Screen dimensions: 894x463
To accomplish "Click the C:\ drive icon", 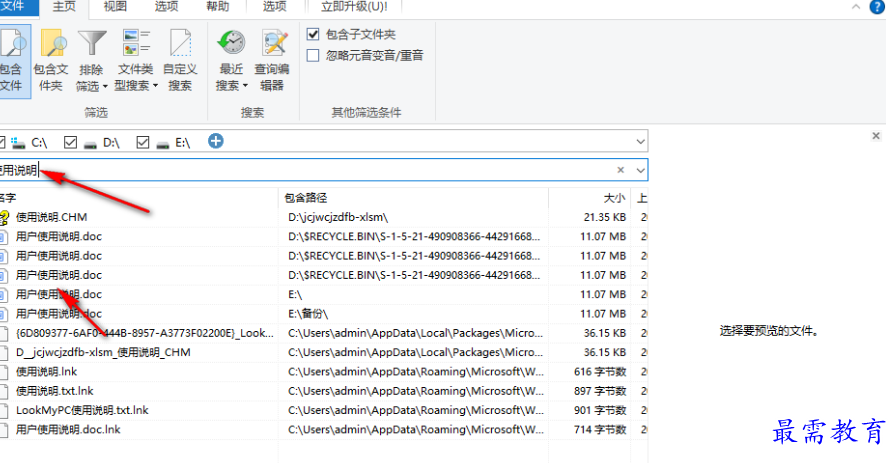I will [x=18, y=143].
